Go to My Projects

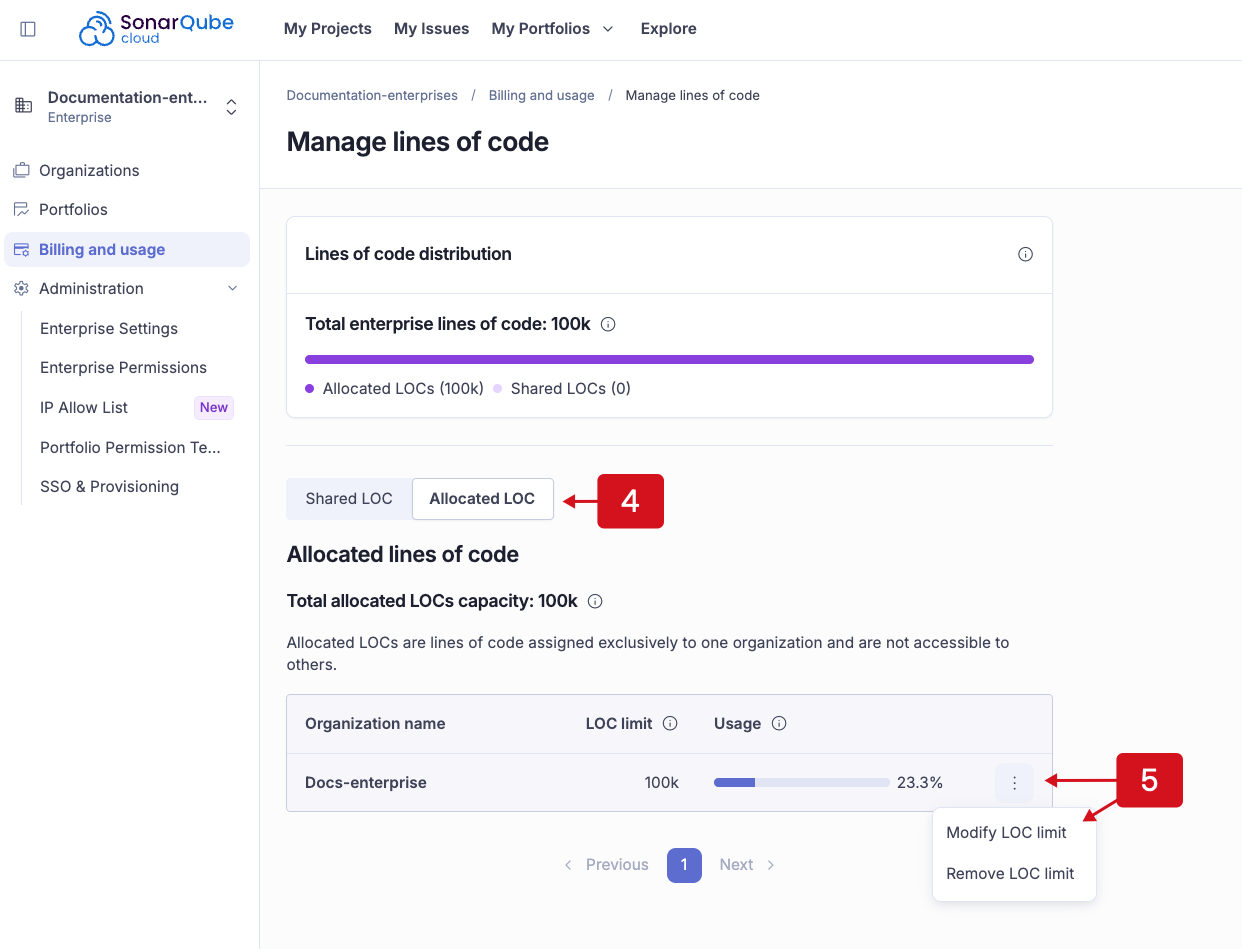[328, 29]
